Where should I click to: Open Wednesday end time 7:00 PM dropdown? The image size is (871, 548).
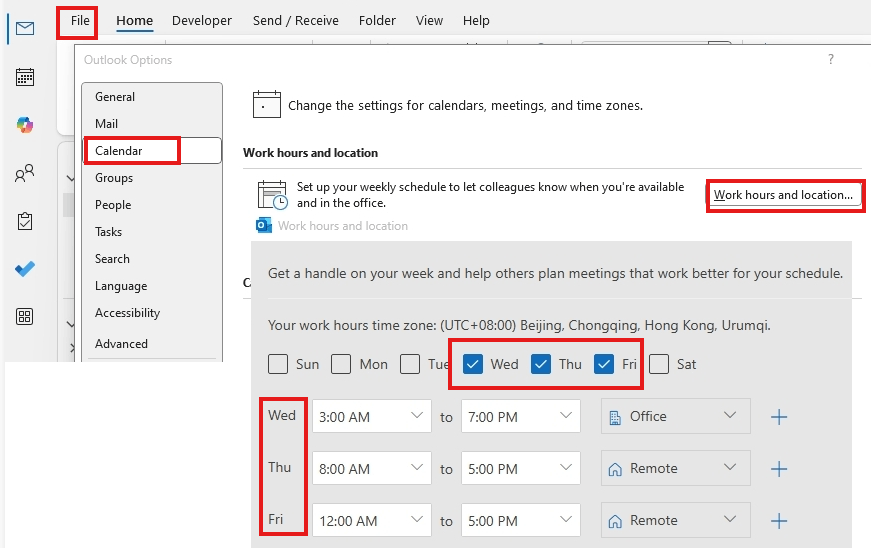coord(520,416)
